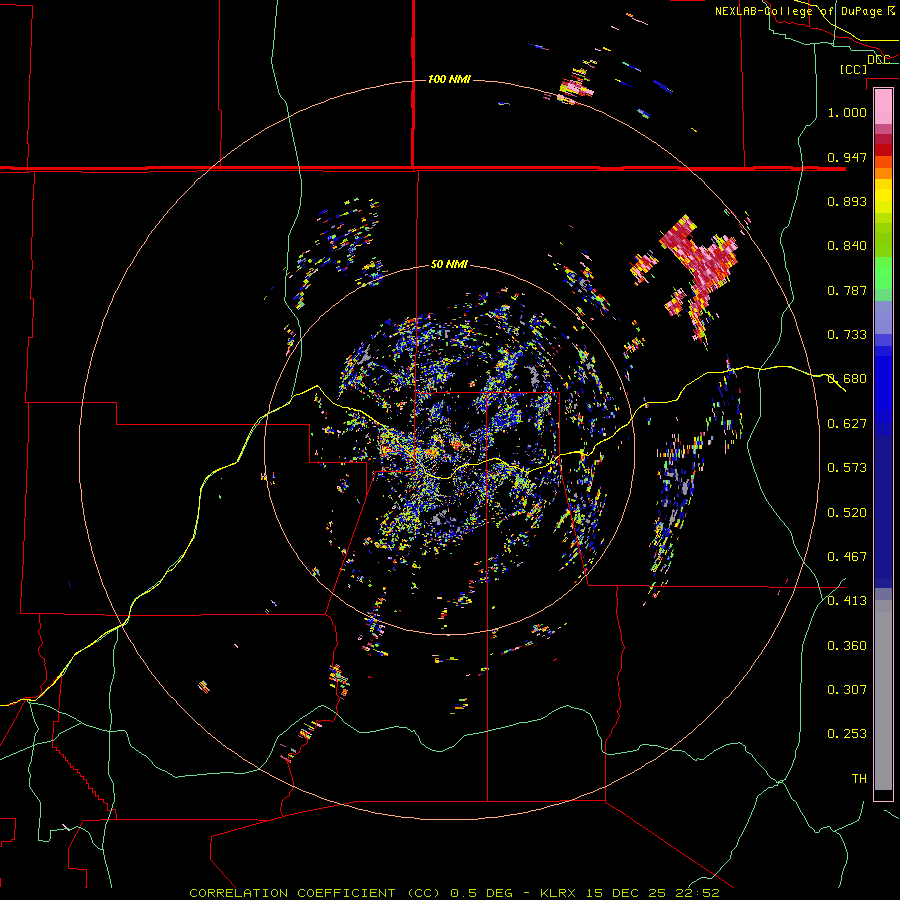Viewport: 900px width, 900px height.
Task: Click the 0.520 scale value
Action: (x=847, y=513)
